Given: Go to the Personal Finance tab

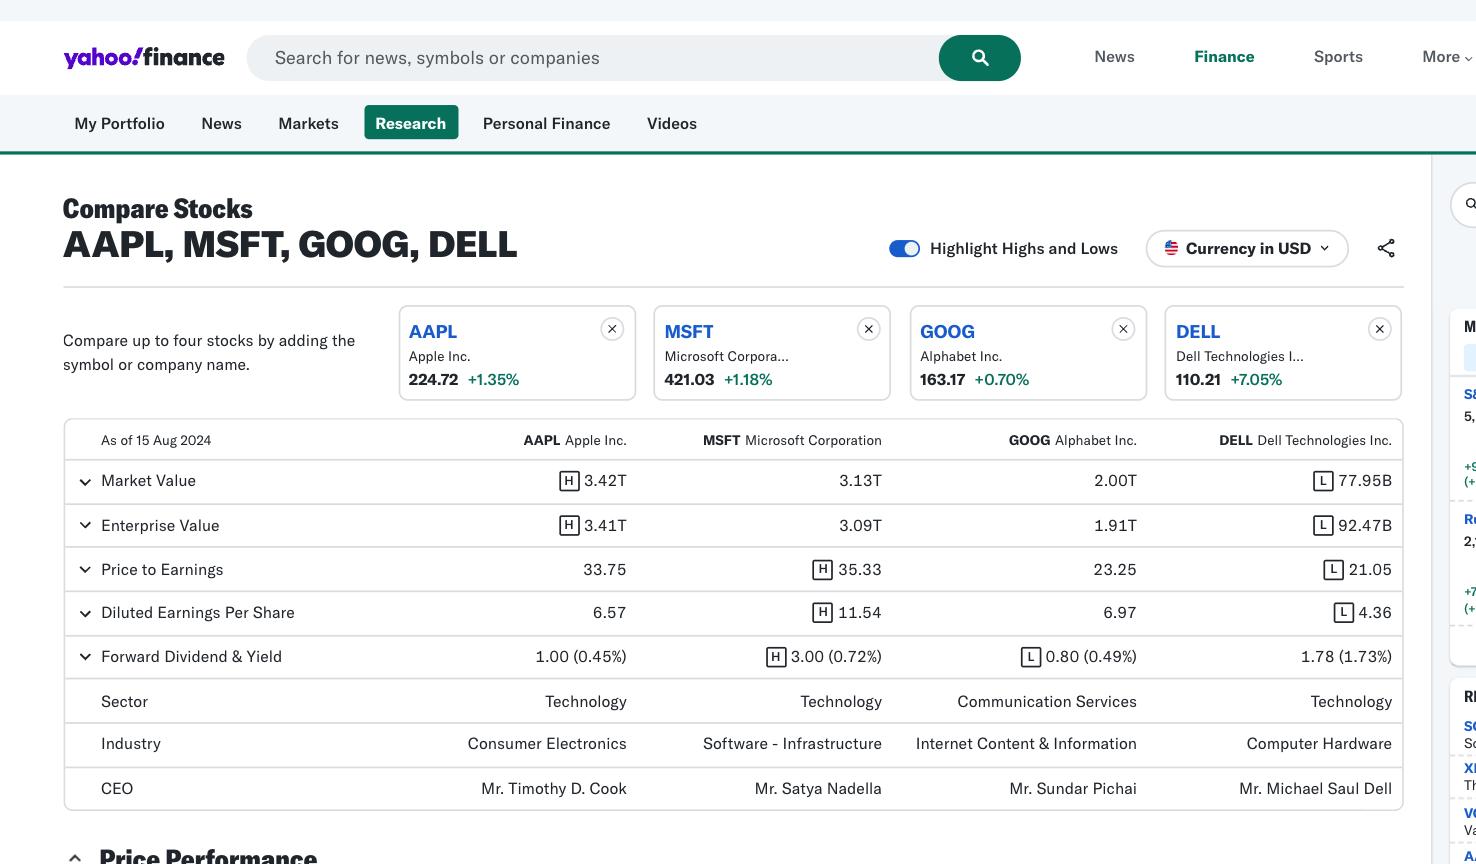Looking at the screenshot, I should point(546,123).
